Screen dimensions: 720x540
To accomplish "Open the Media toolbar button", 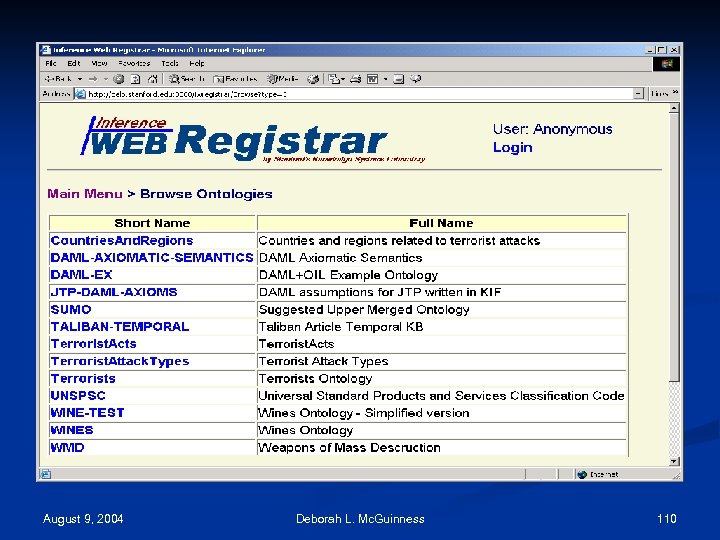I will 283,79.
